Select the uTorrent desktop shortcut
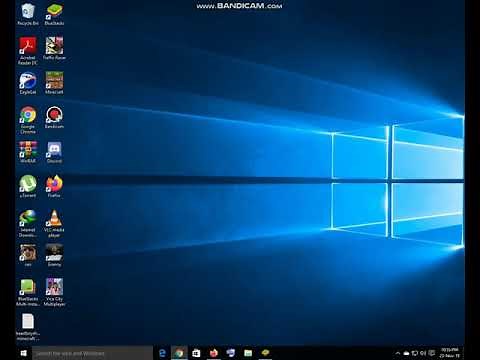The height and width of the screenshot is (360, 480). click(x=28, y=187)
